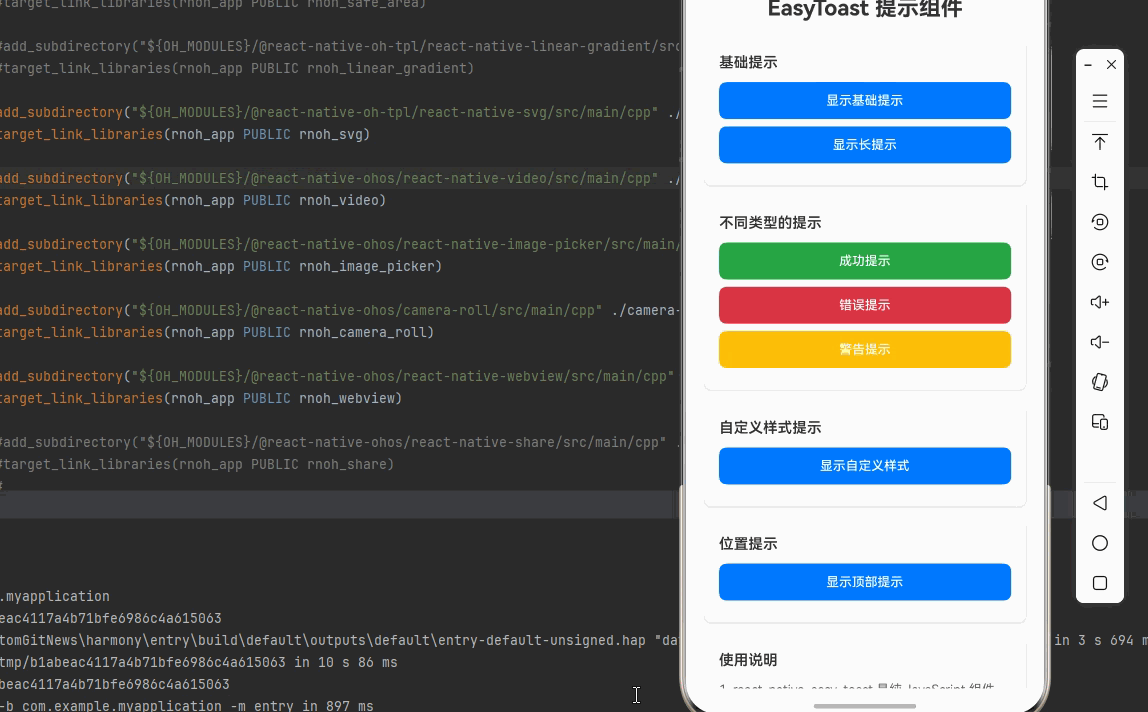The image size is (1148, 712).
Task: Click the react-native-image-picker add_subdirectory line
Action: 340,245
